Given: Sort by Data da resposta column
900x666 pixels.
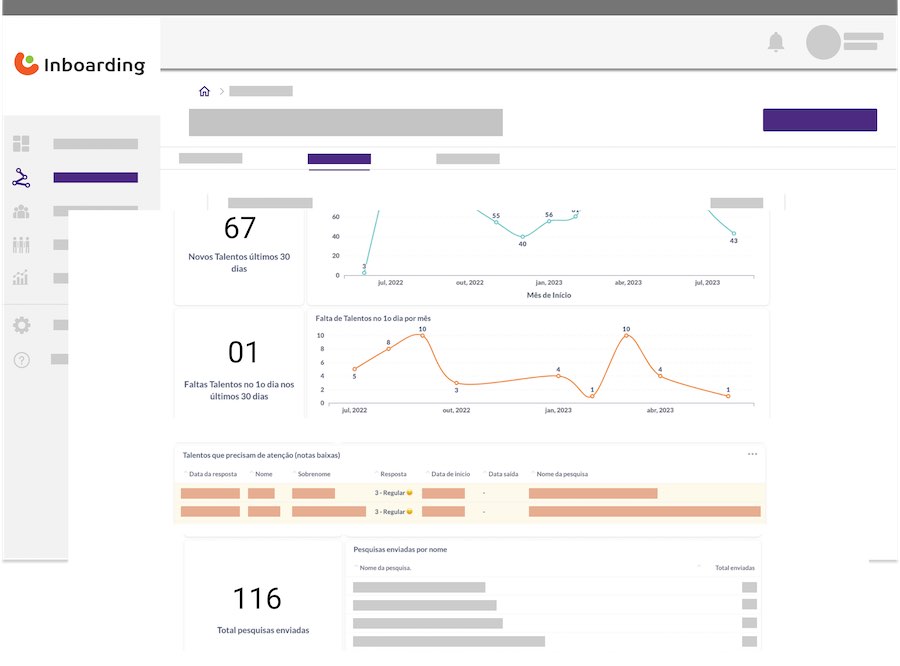Looking at the screenshot, I should (x=212, y=474).
